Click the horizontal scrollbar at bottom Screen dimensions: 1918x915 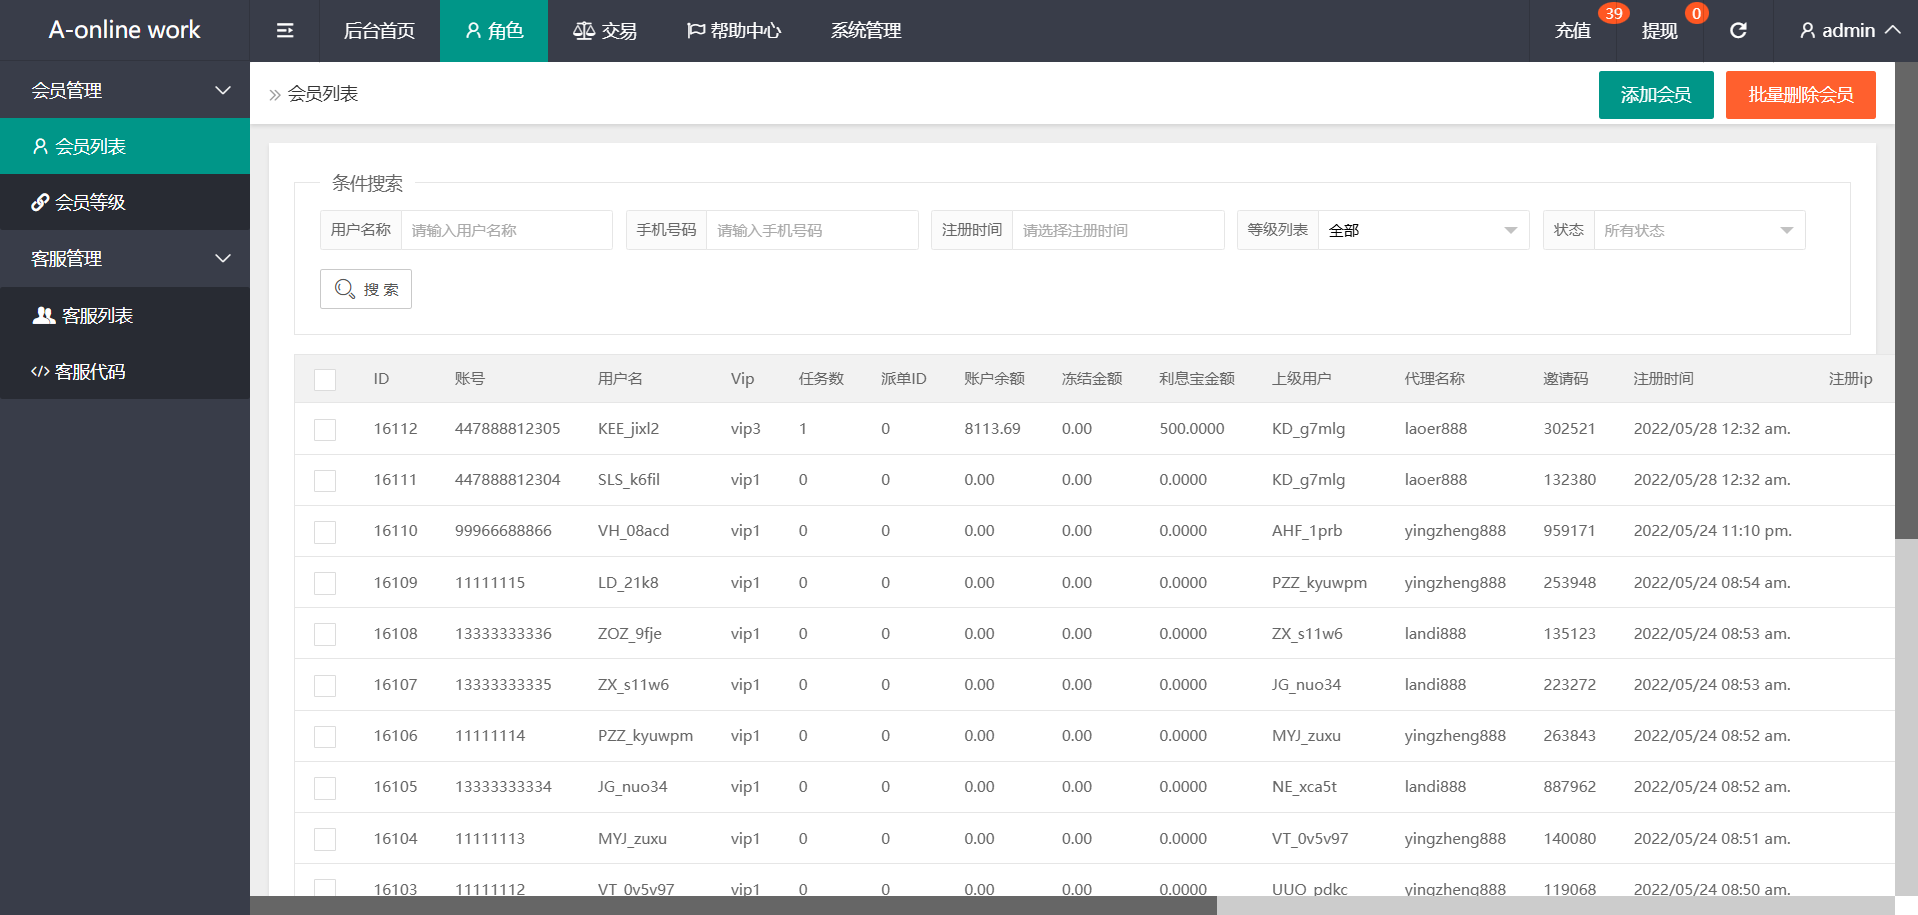pos(733,905)
